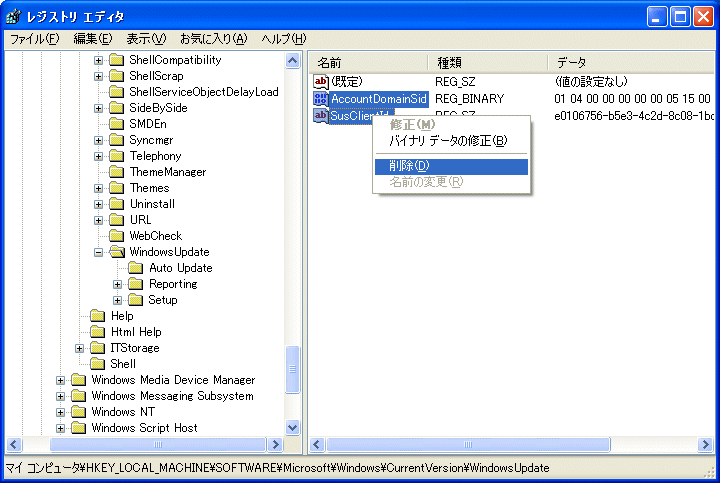
Task: Expand Windows Media Device Manager key
Action: coord(60,380)
